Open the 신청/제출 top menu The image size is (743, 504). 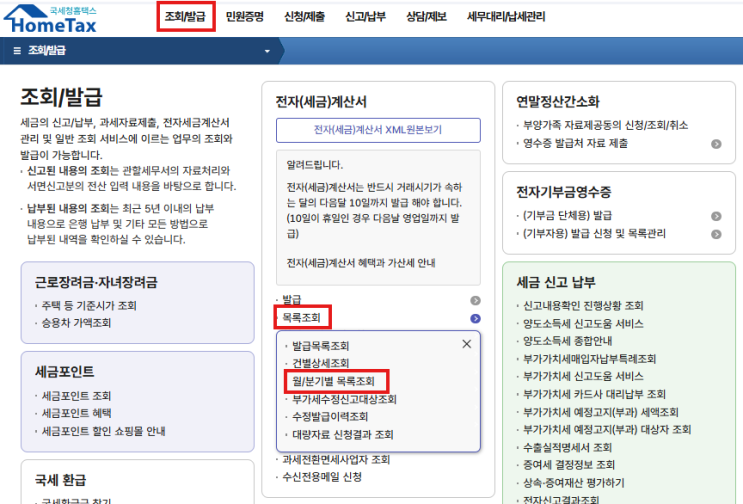point(304,17)
